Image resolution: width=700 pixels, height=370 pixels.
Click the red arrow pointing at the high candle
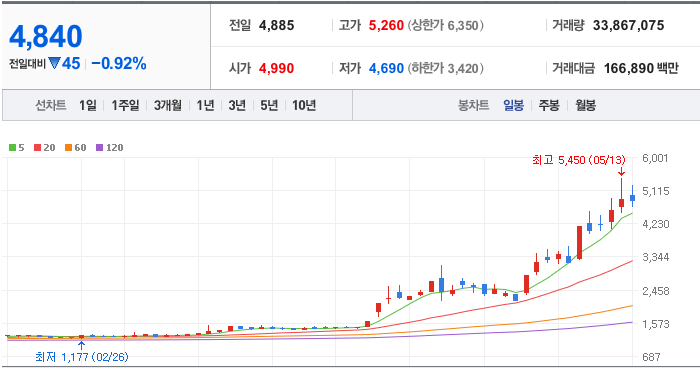pos(621,172)
